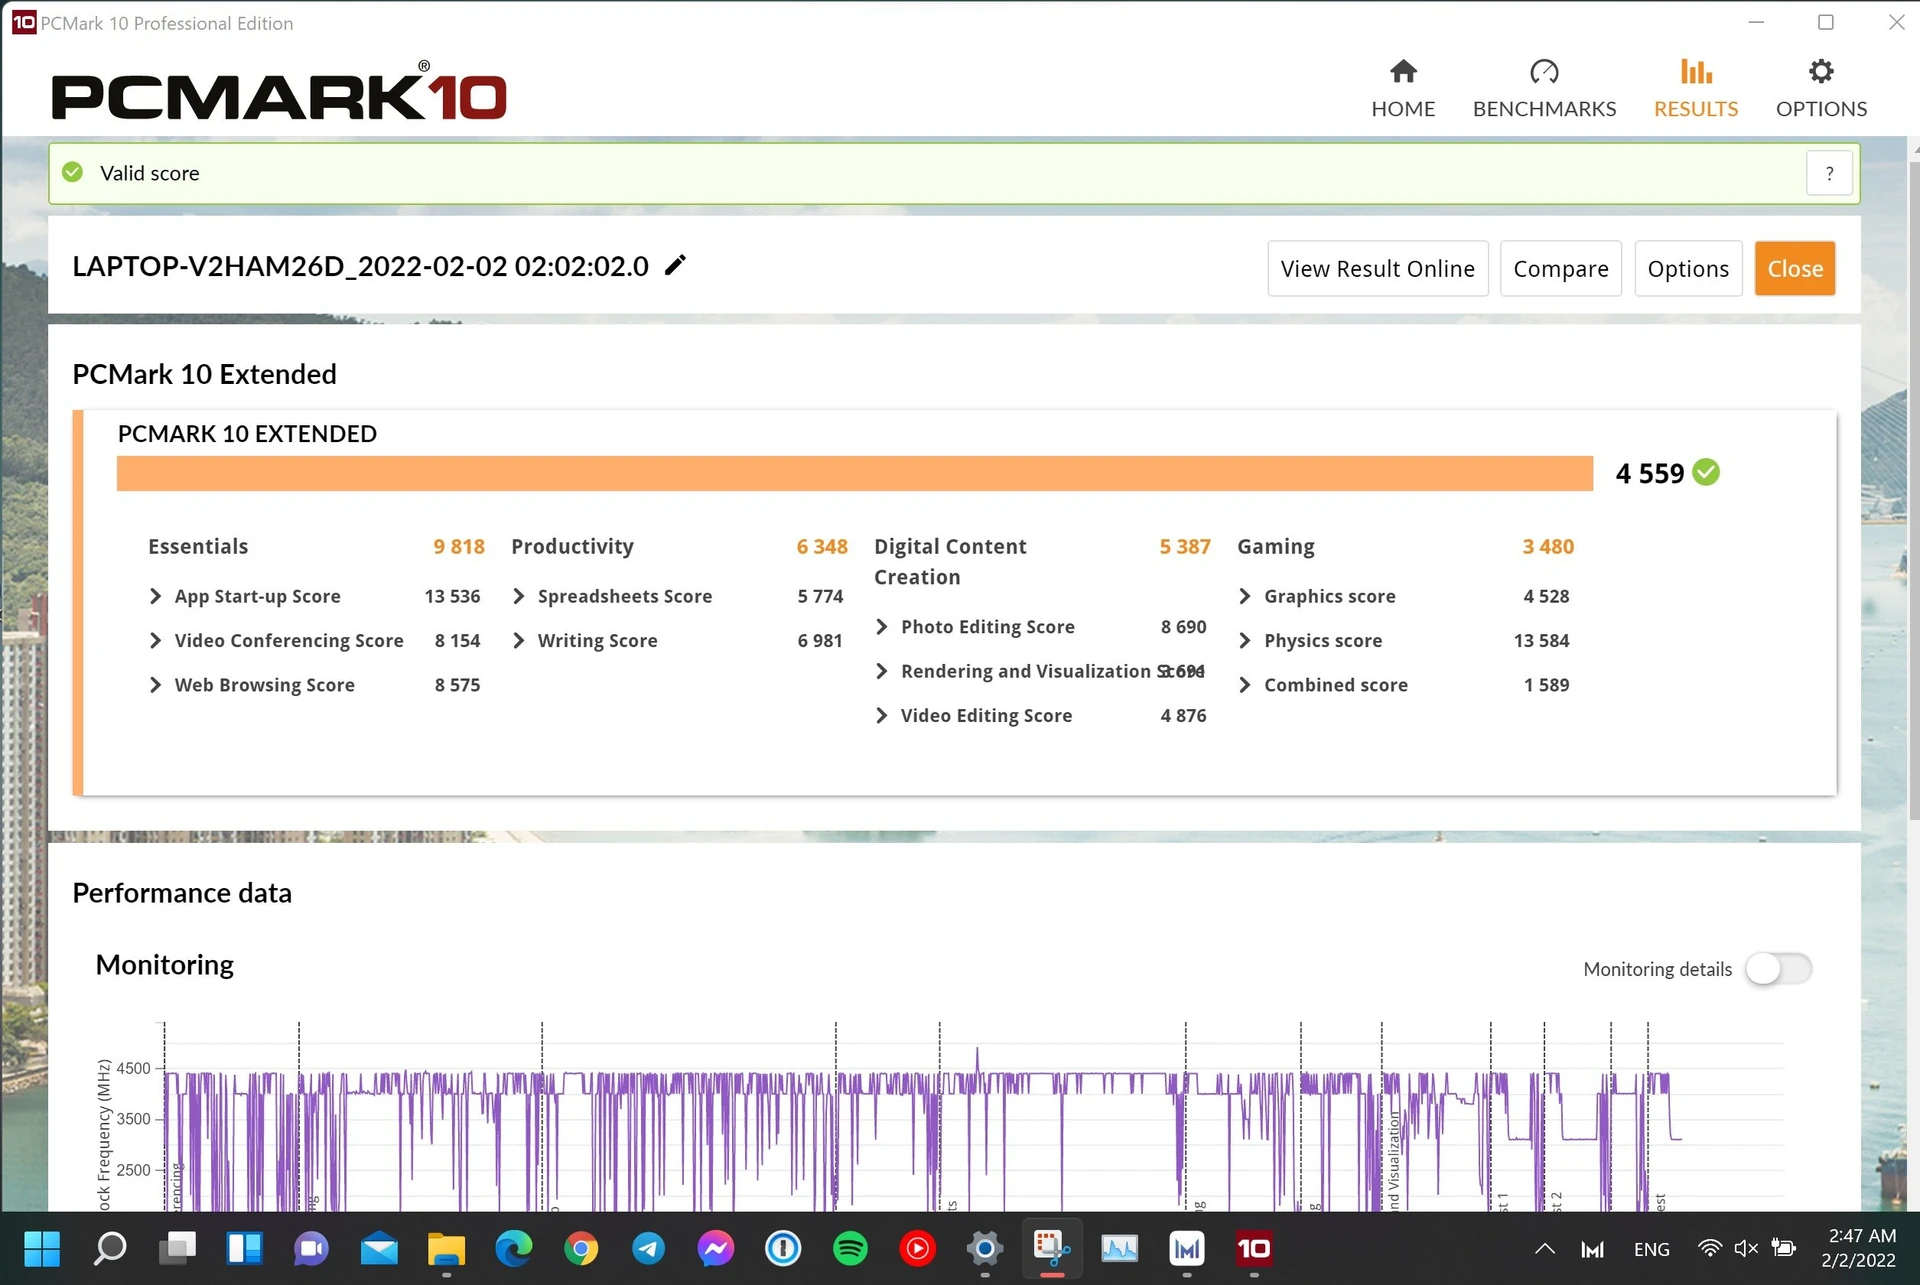Open the Windows Start menu
The height and width of the screenshot is (1285, 1920).
[42, 1249]
